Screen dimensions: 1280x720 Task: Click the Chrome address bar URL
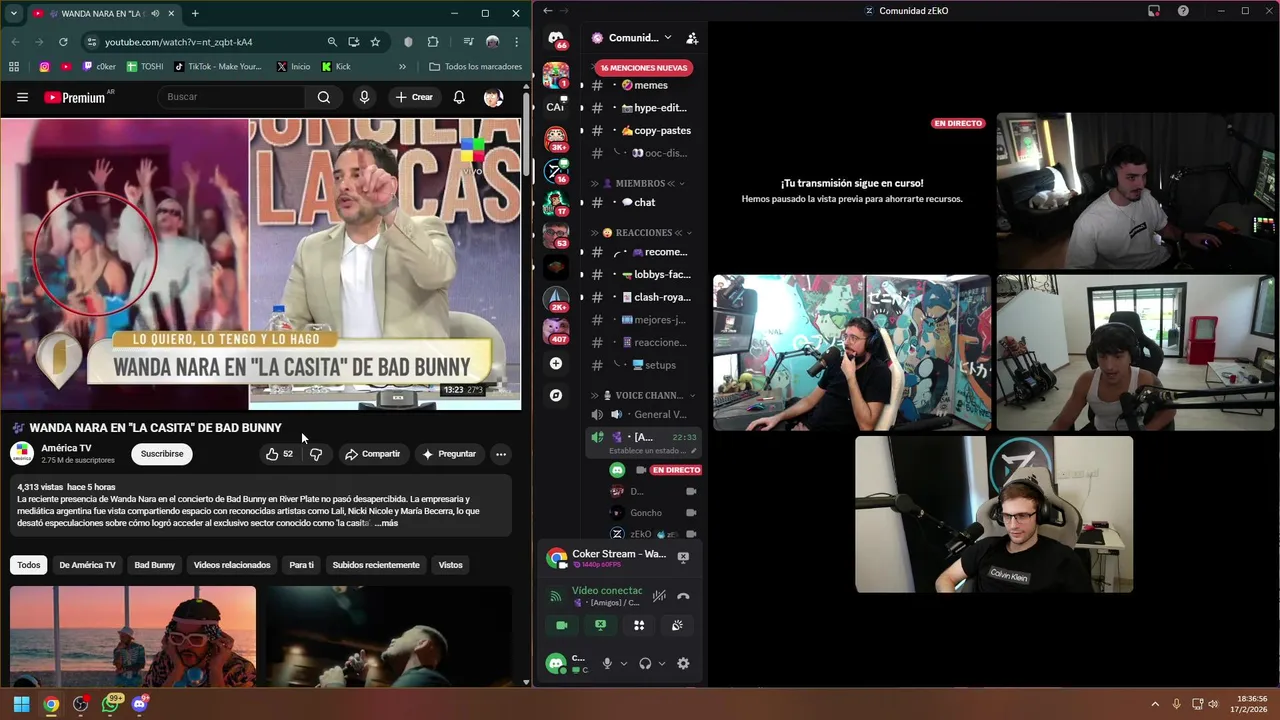179,42
